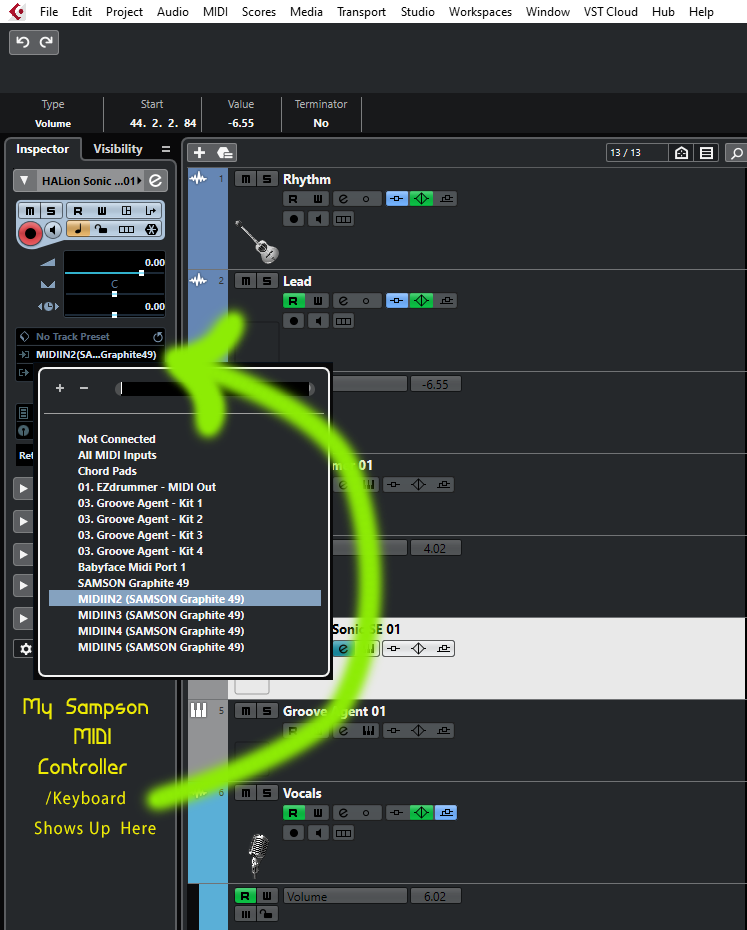Screen dimensions: 747x930
Task: Select Babyface Midi Port 1 input
Action: click(185, 567)
